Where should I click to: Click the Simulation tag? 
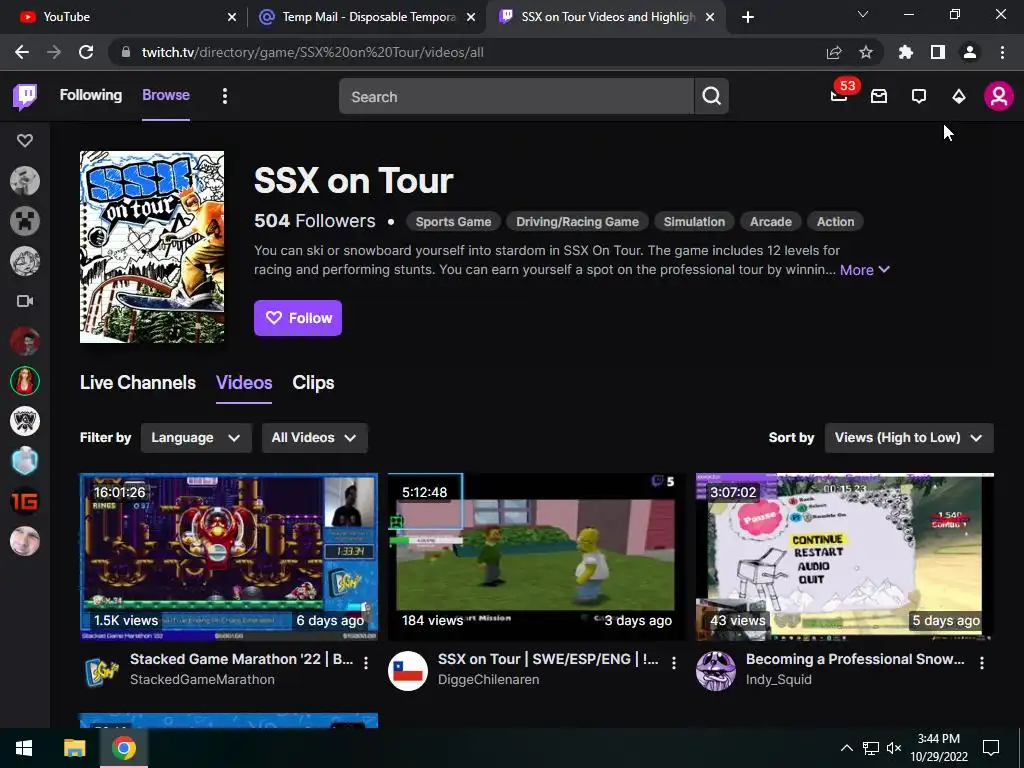(694, 222)
